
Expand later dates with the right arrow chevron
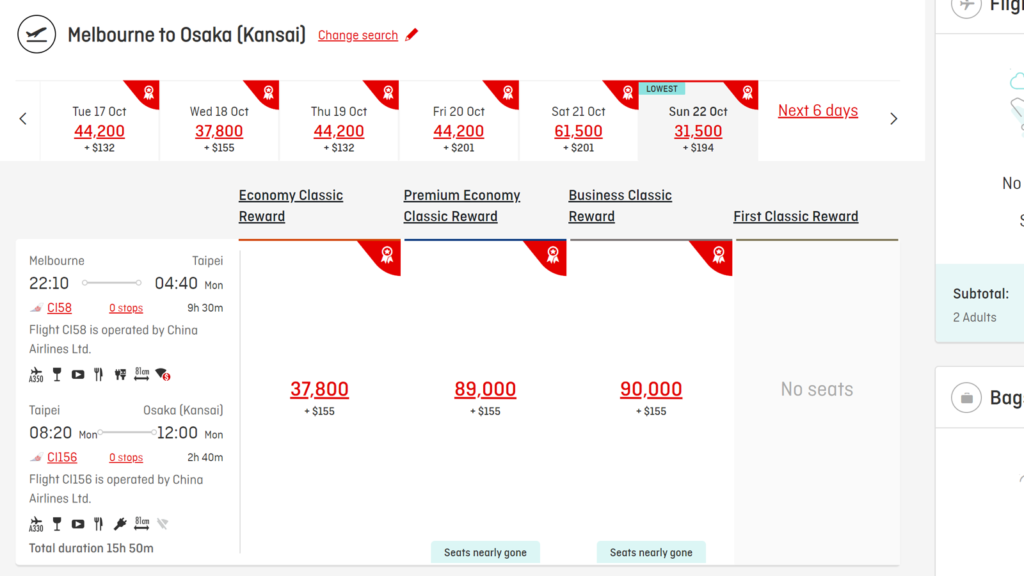pos(893,117)
